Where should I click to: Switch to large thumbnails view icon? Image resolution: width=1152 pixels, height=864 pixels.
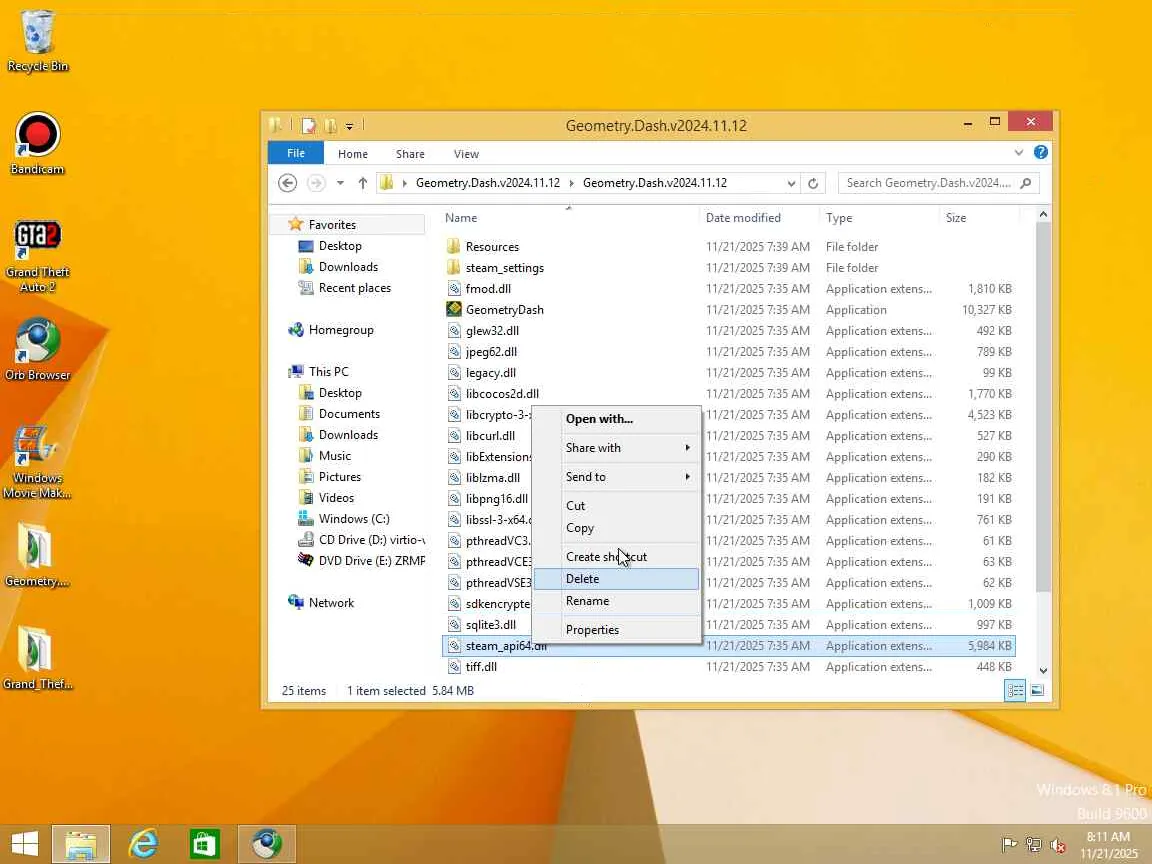pyautogui.click(x=1037, y=691)
